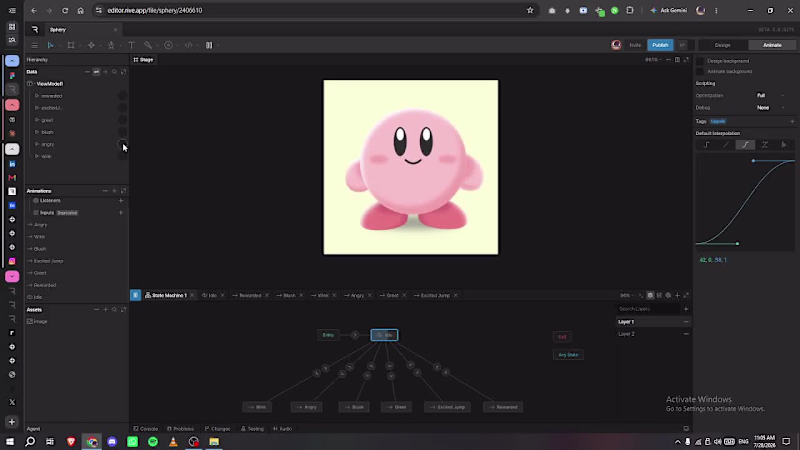
Task: Add a new tag with plus icon
Action: point(792,121)
